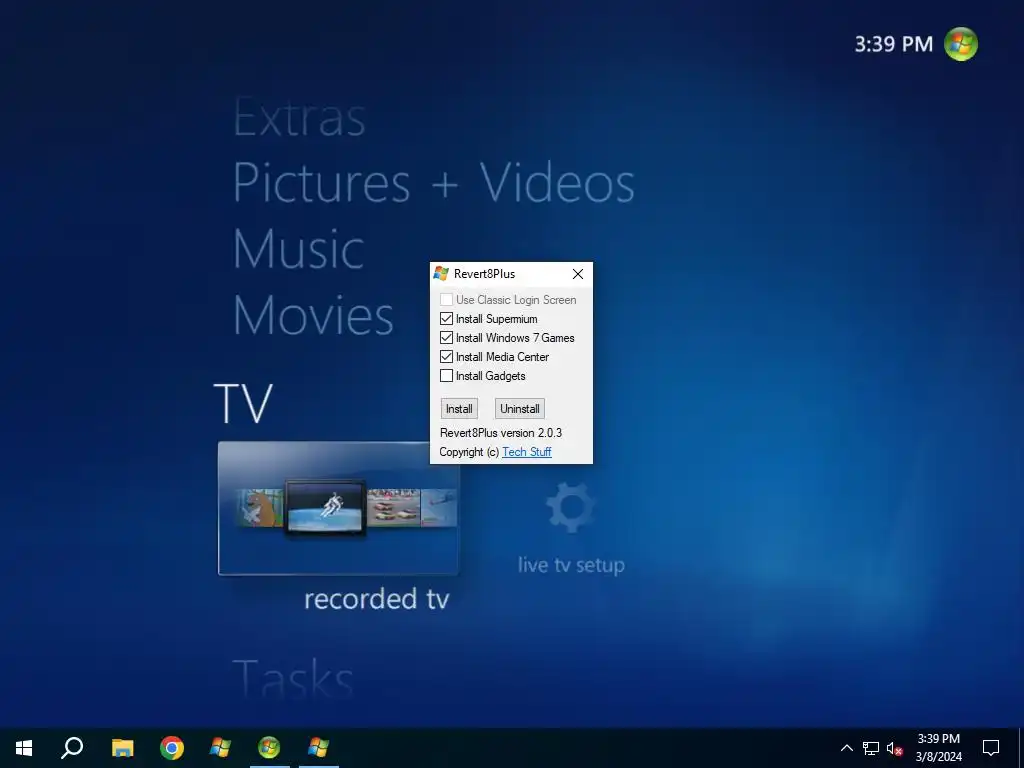
Task: Launch File Explorer from taskbar
Action: pos(122,748)
